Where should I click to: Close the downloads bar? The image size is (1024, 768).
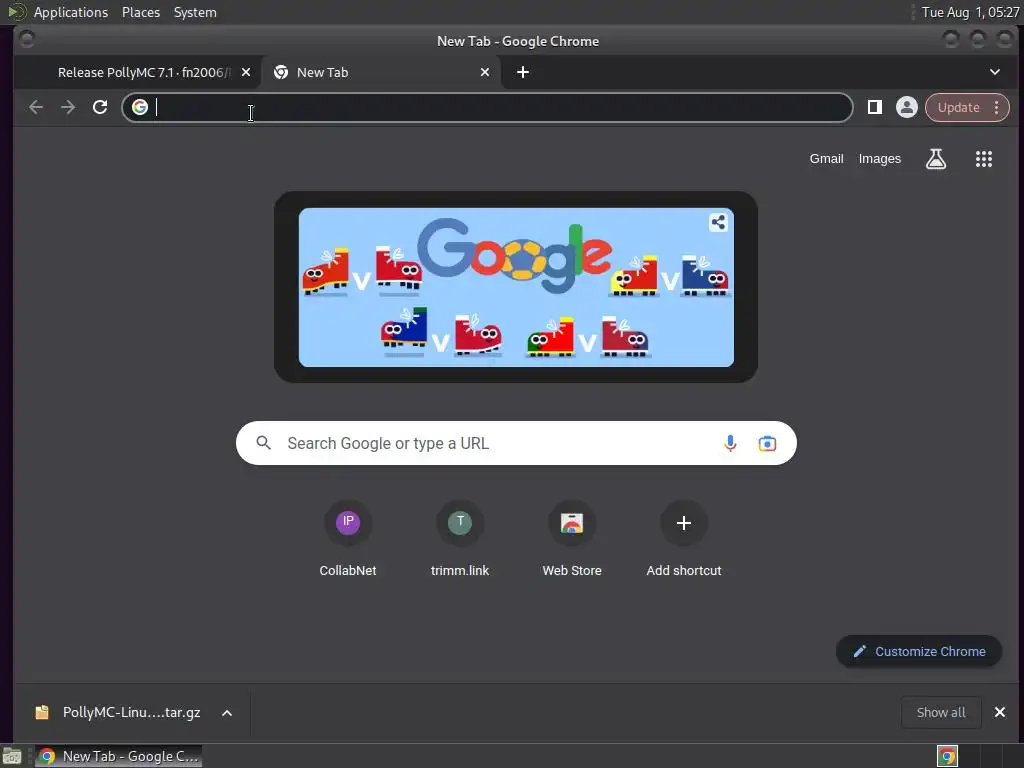point(999,712)
